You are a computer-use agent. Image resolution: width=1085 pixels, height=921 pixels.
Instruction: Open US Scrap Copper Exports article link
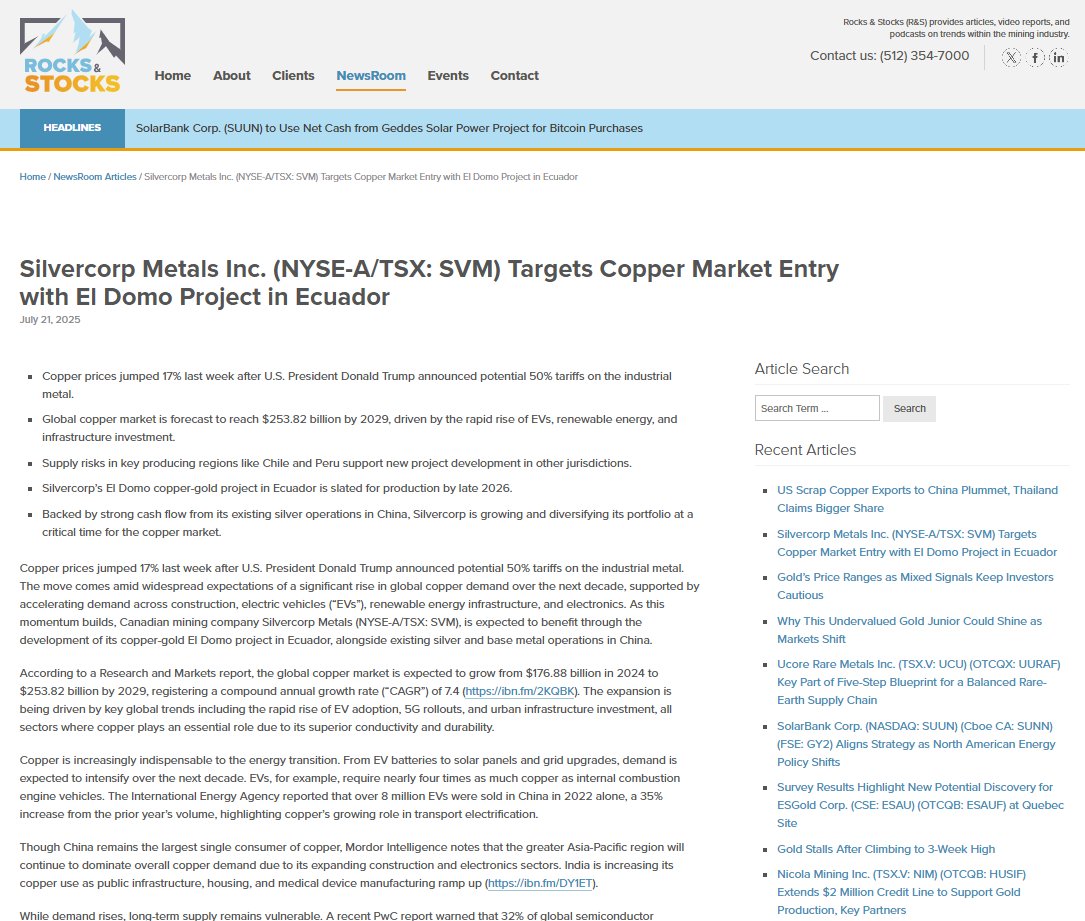click(917, 499)
